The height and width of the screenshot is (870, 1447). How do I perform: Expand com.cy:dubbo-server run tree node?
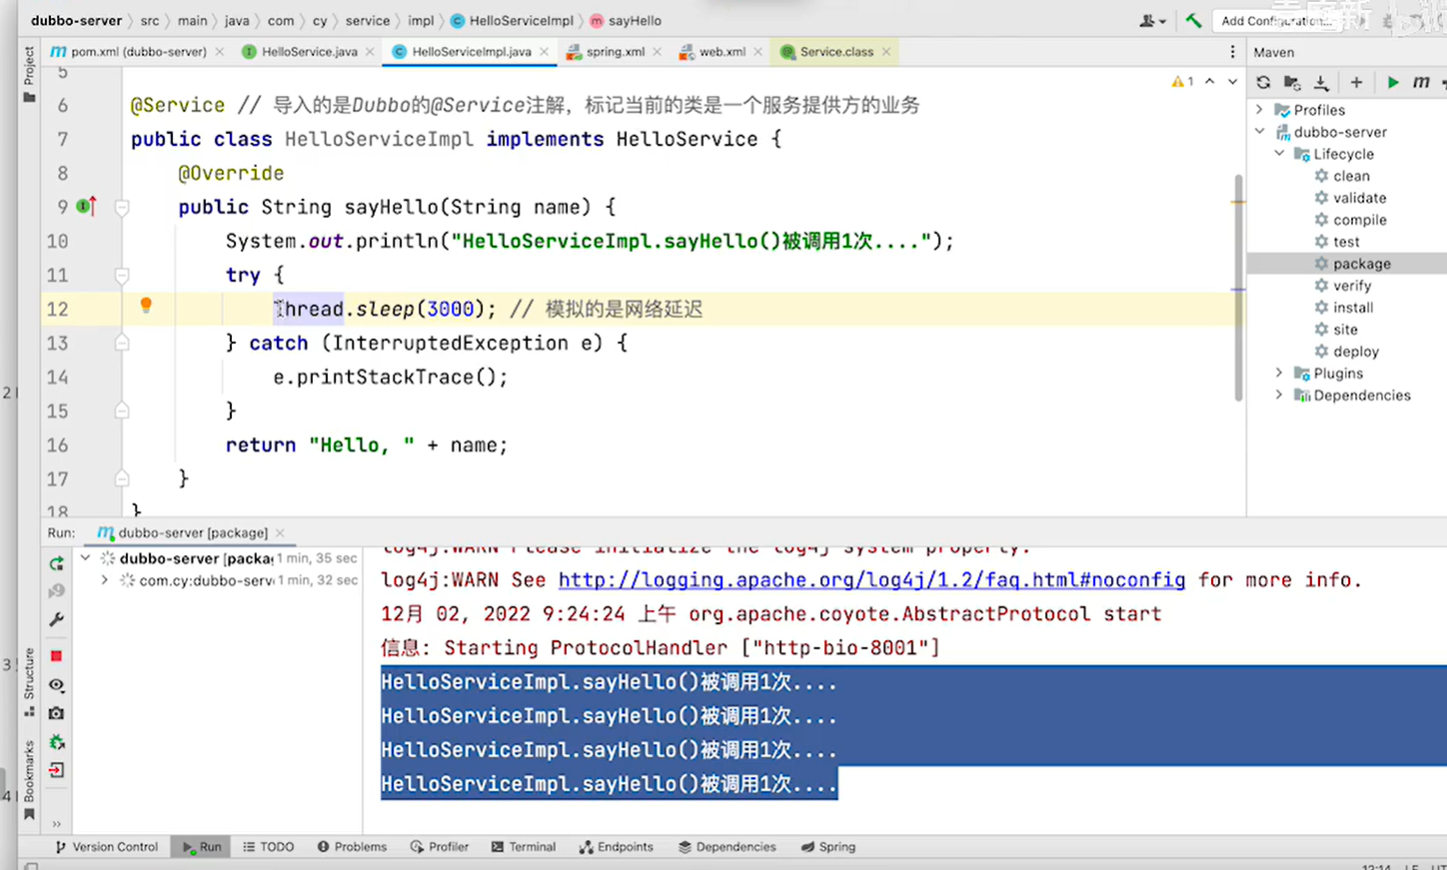(104, 580)
